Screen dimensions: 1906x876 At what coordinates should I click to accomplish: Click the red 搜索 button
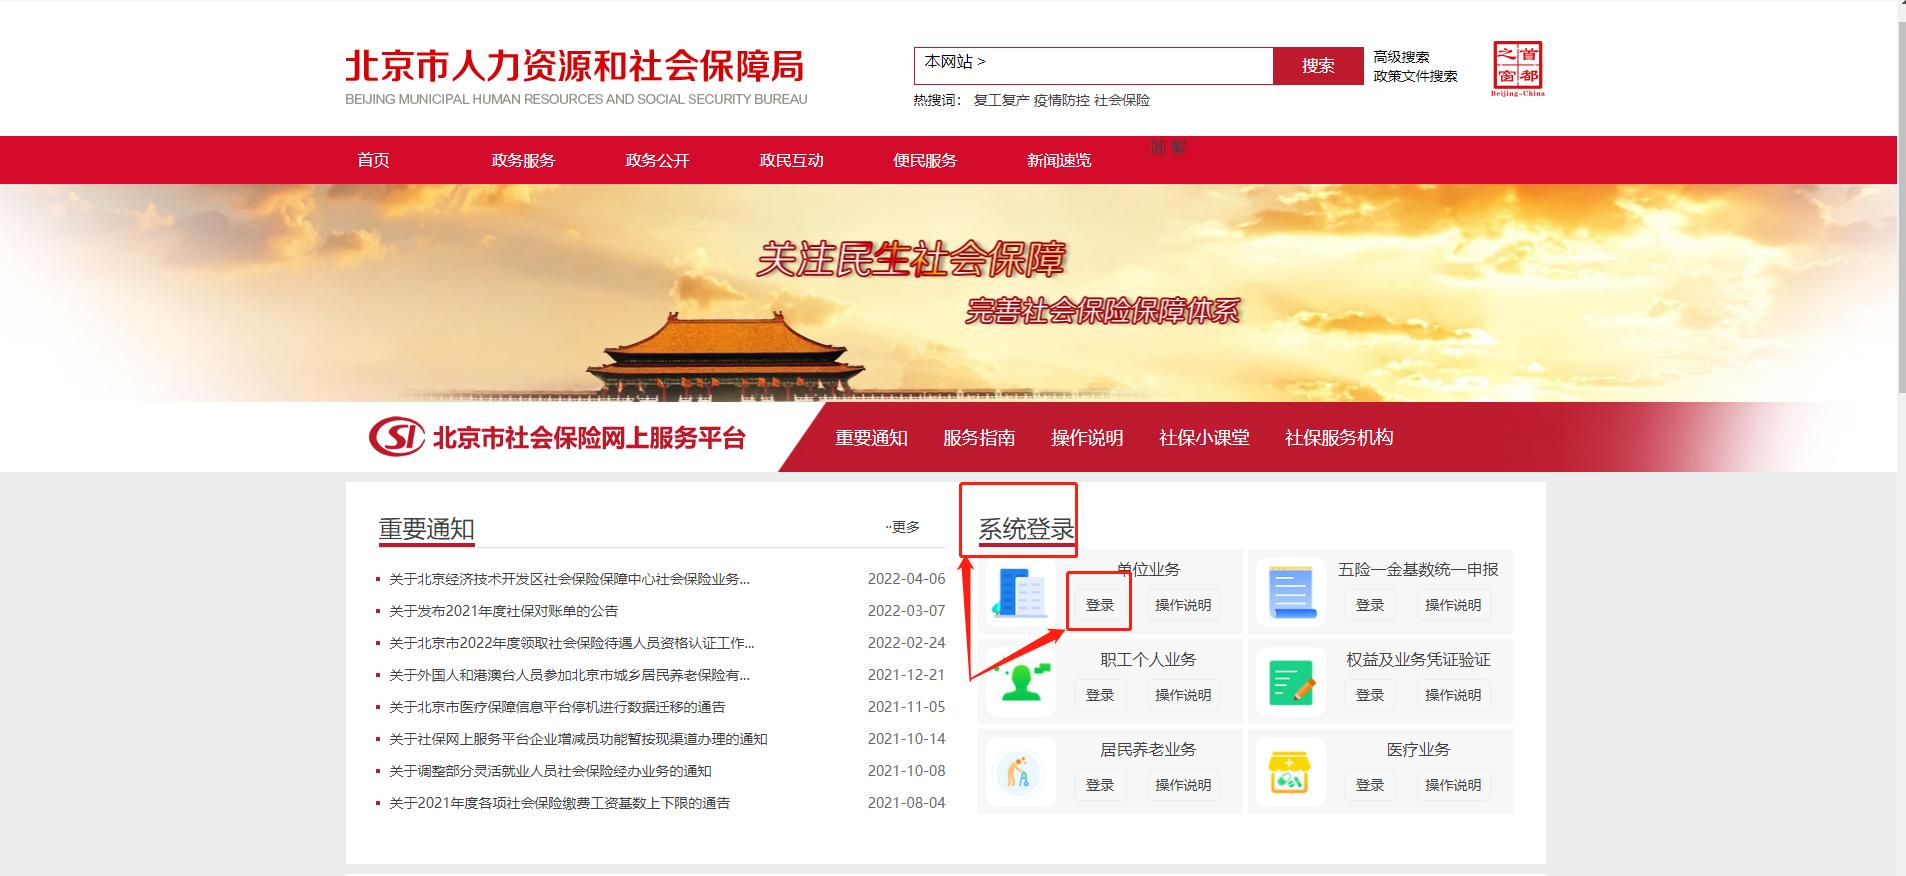tap(1318, 66)
